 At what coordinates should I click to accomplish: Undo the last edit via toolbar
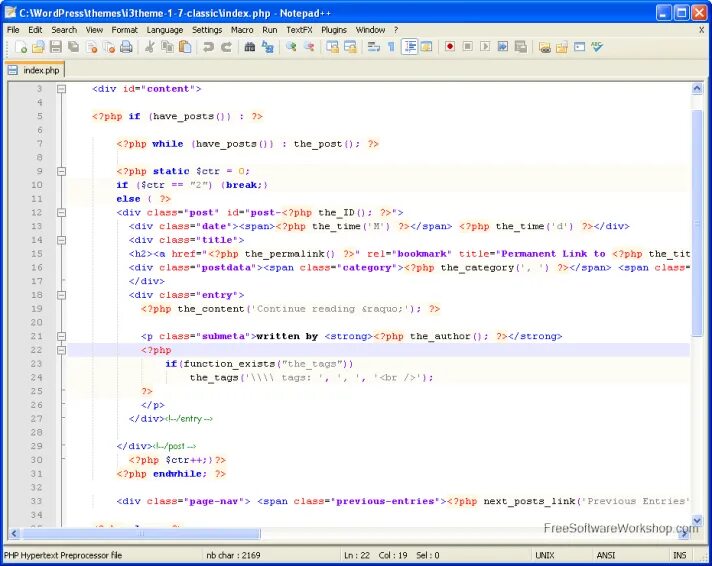[208, 47]
